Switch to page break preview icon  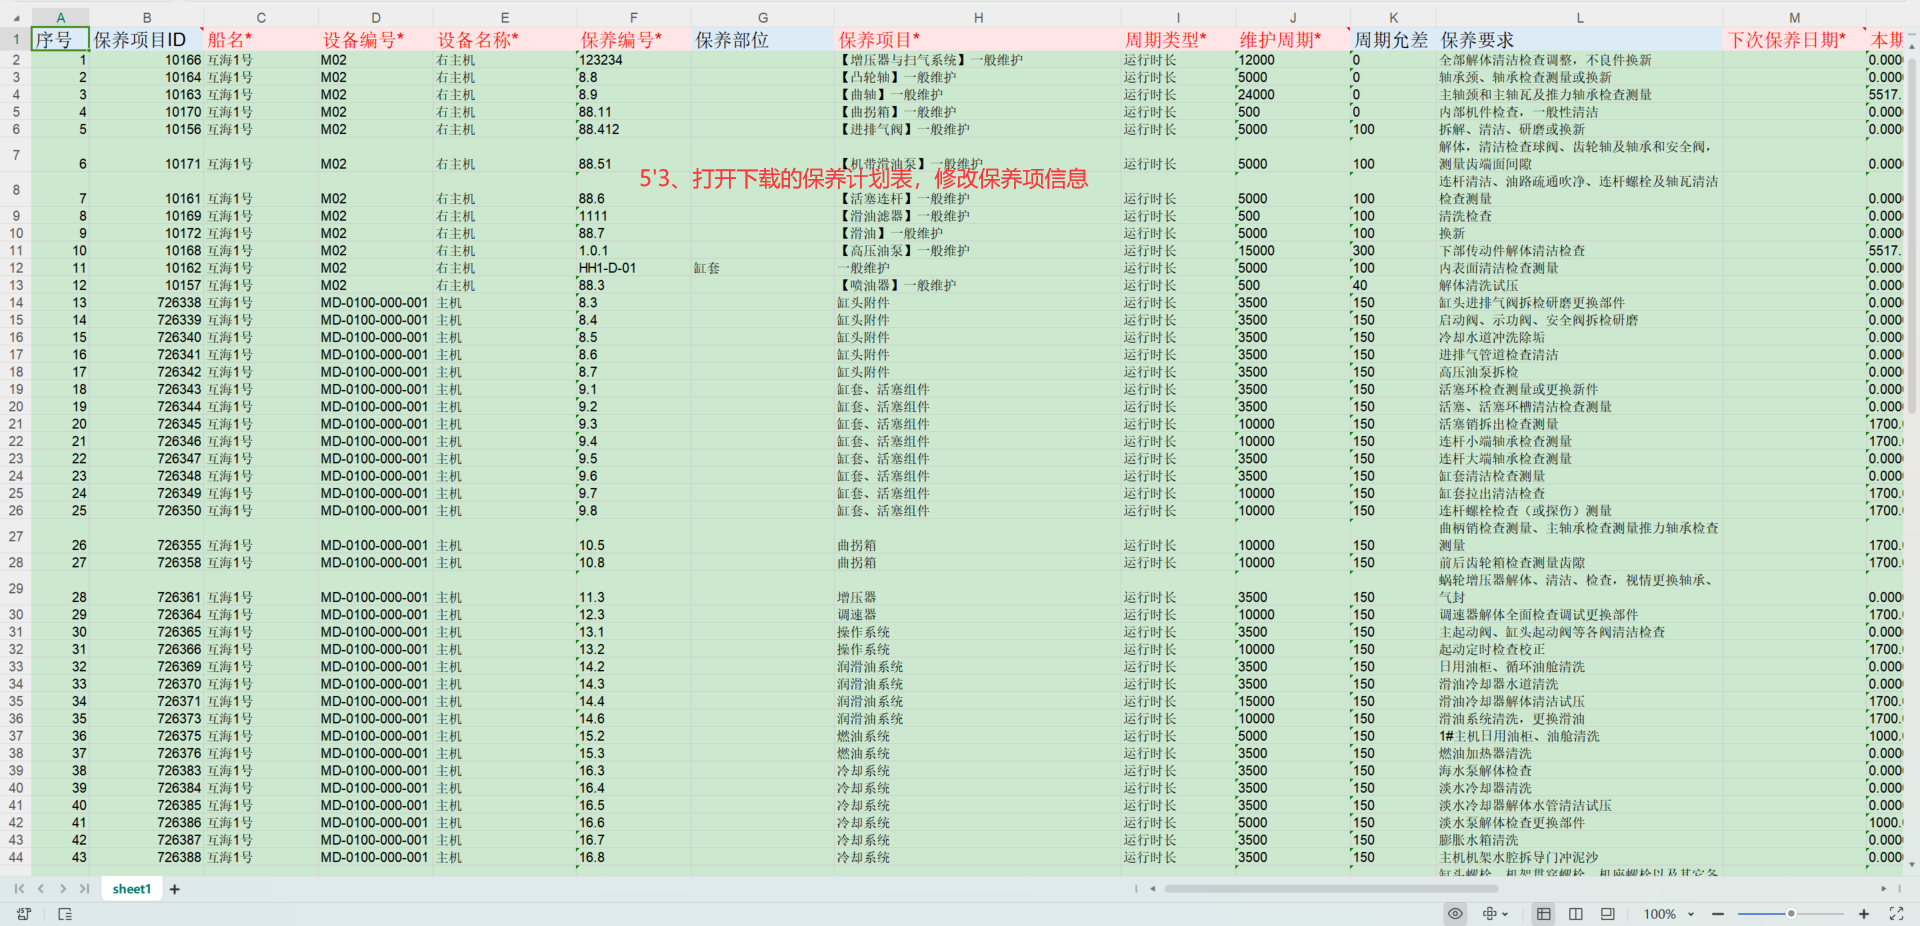pos(1608,914)
